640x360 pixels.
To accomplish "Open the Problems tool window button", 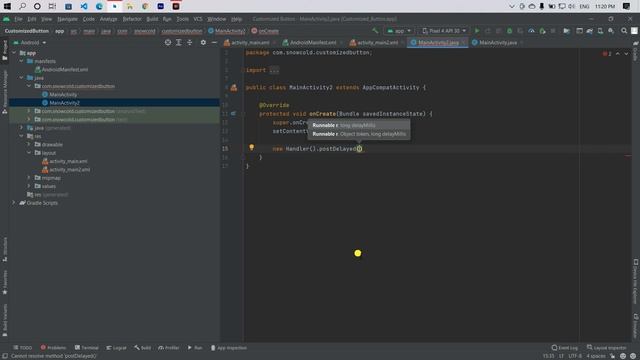I will (53, 348).
